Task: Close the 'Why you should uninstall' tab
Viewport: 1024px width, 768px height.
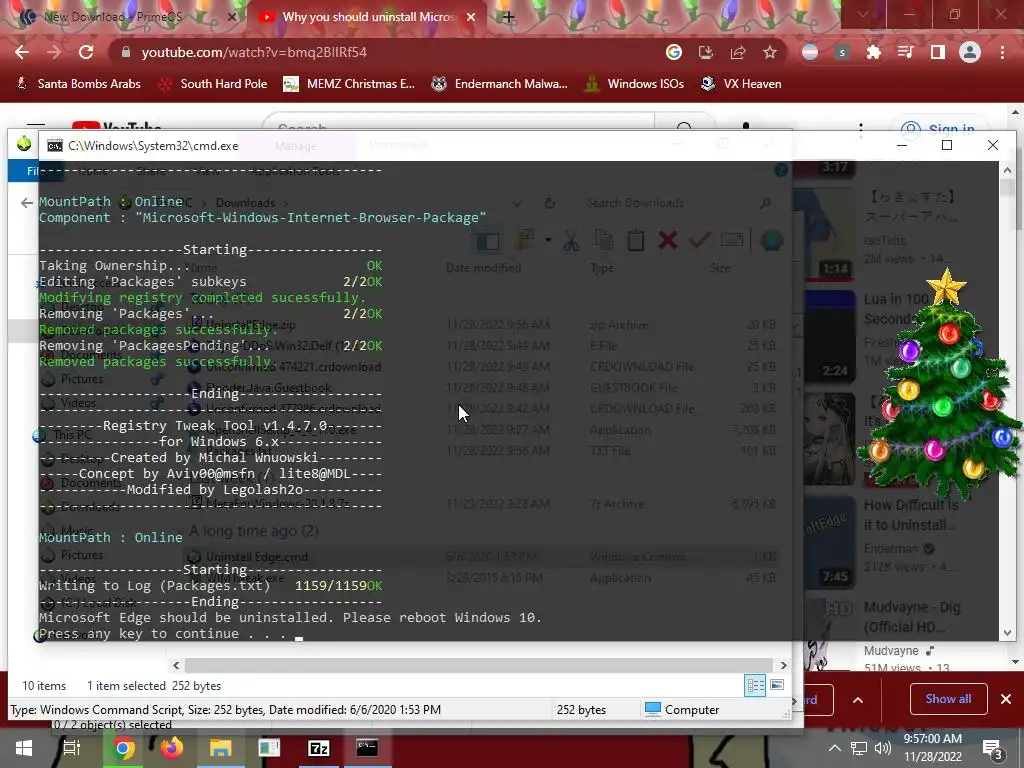Action: click(471, 18)
